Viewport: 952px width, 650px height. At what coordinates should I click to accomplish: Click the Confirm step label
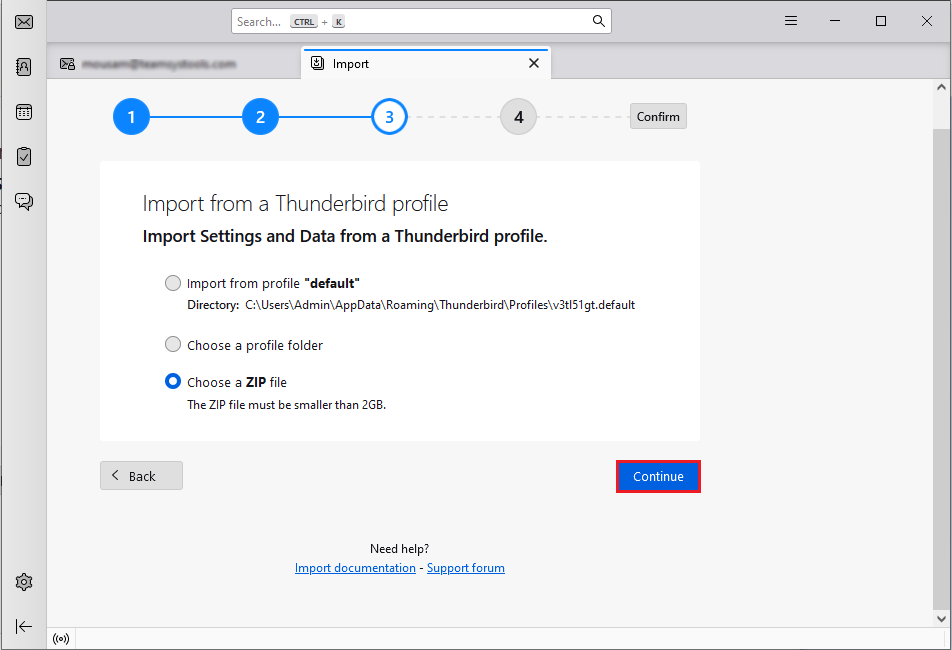click(658, 117)
